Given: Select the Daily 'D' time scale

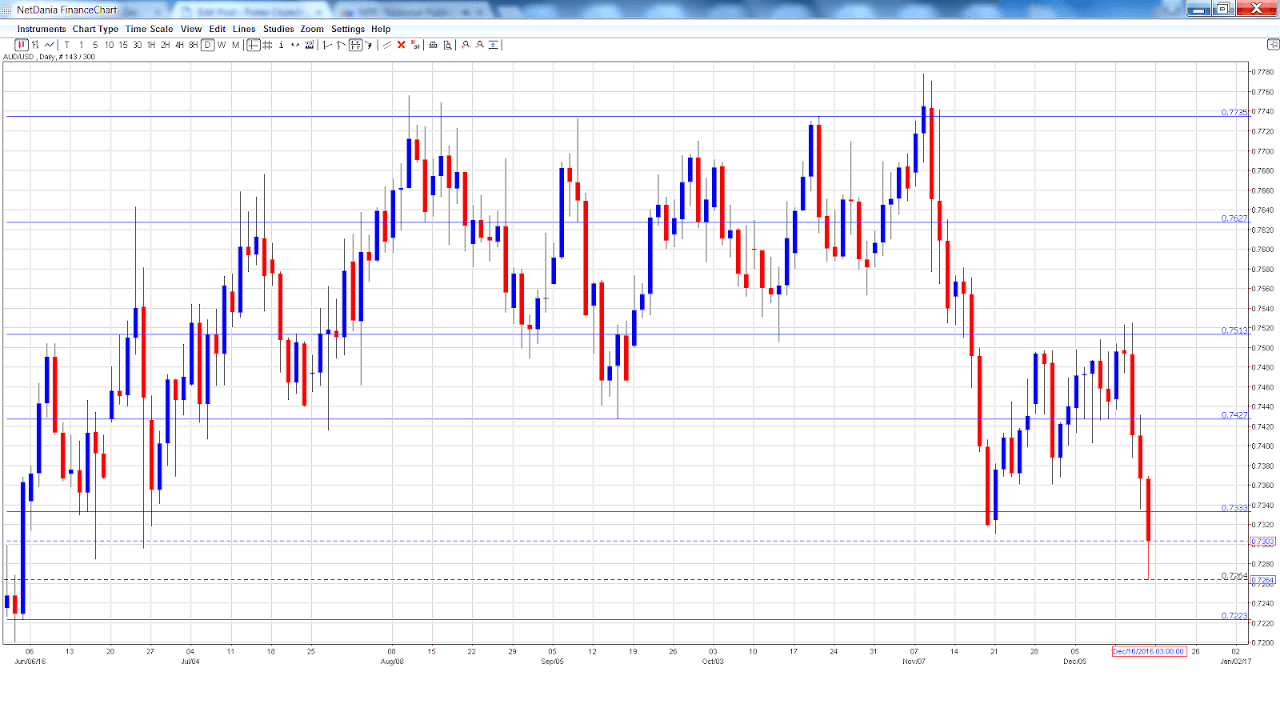Looking at the screenshot, I should coord(208,45).
